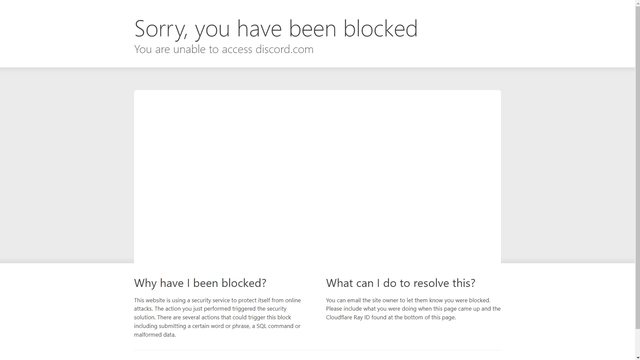
Task: Click the scrollbar track below the thumb
Action: (x=637, y=342)
